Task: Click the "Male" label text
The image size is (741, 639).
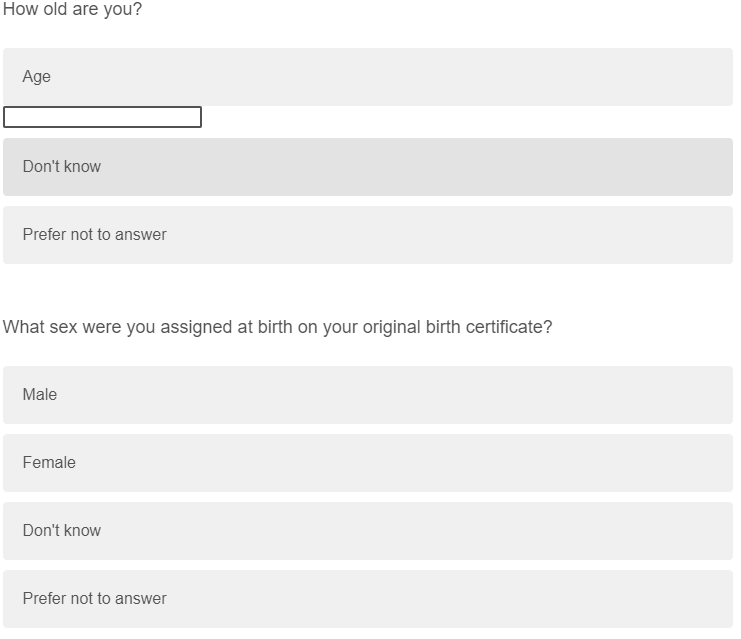Action: pos(40,395)
